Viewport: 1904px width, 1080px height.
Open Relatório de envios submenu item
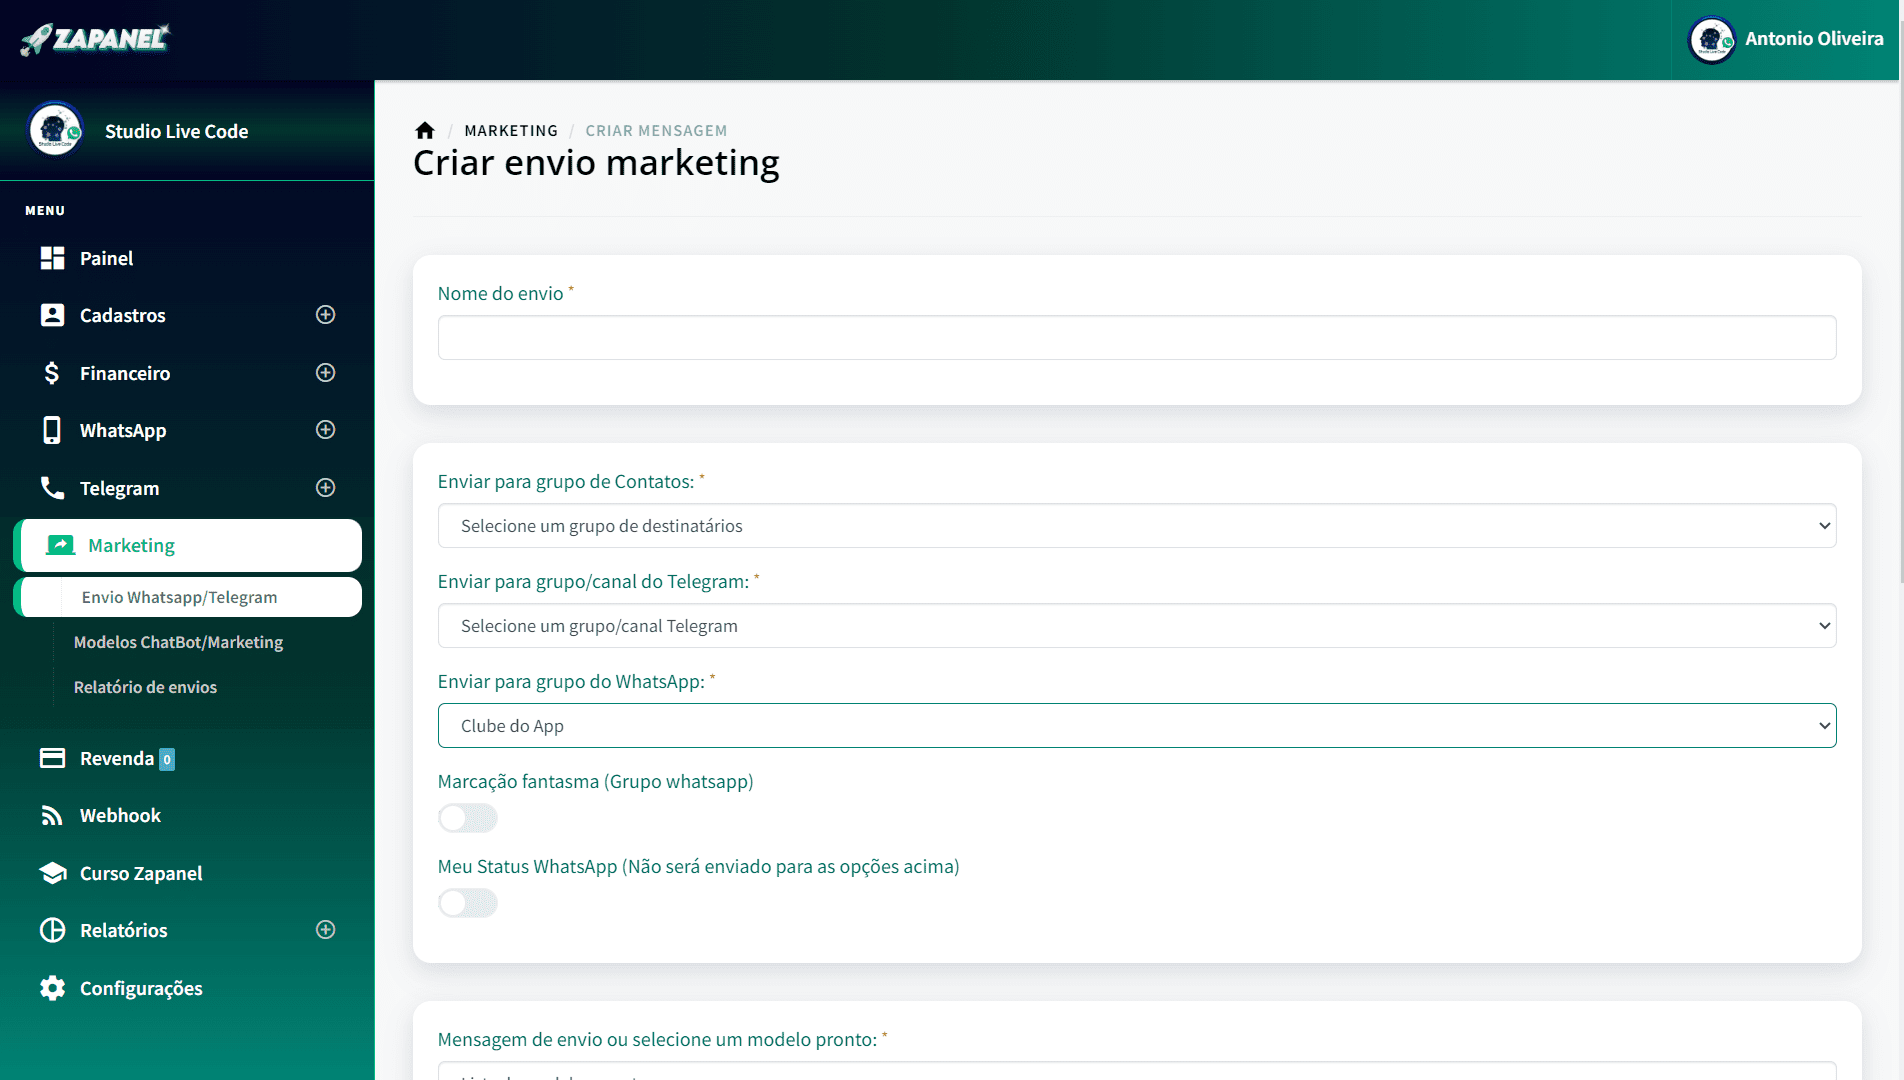(x=145, y=687)
